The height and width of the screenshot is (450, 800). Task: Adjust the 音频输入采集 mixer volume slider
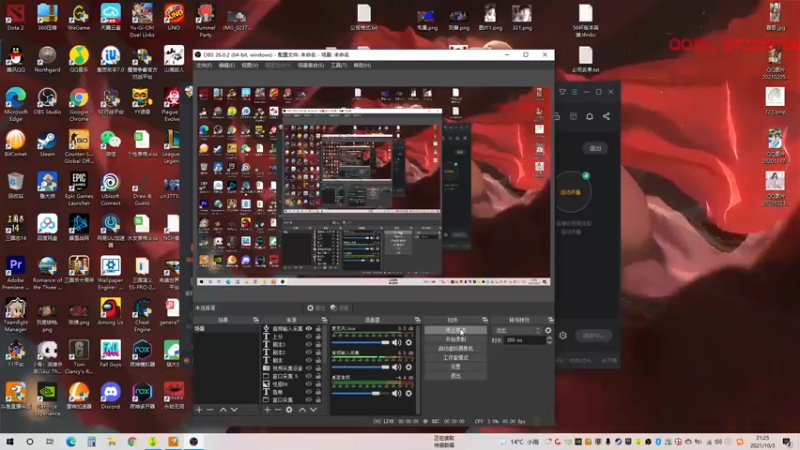click(x=361, y=367)
